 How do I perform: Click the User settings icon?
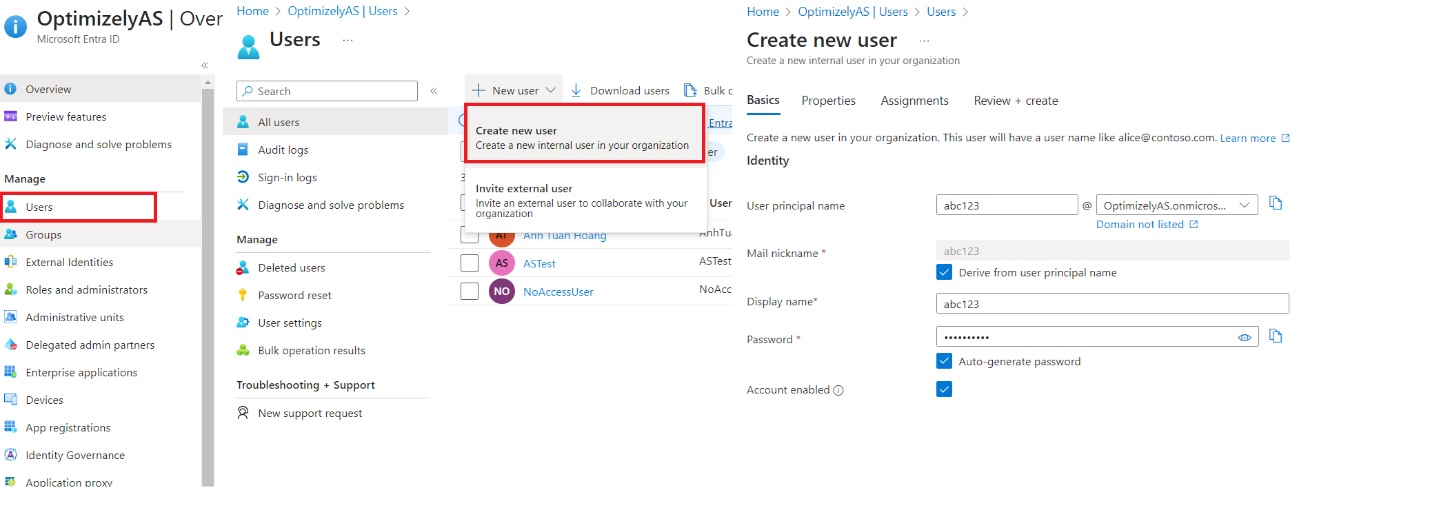point(243,323)
